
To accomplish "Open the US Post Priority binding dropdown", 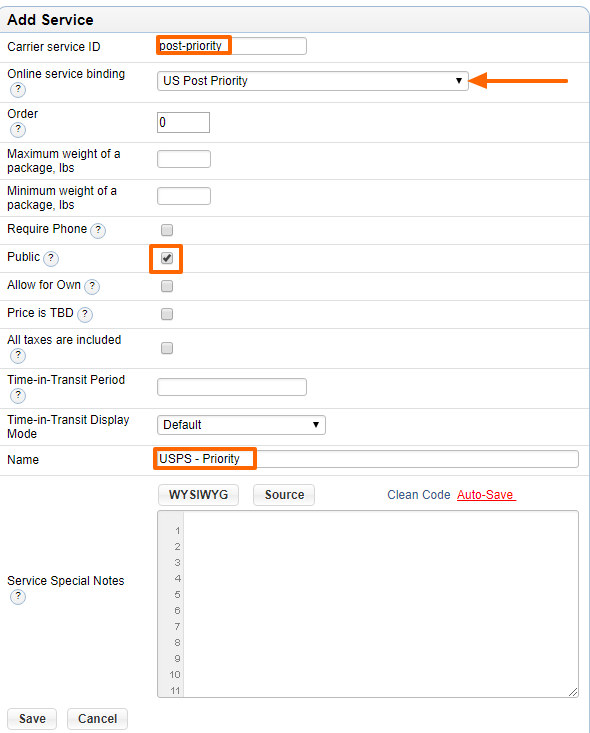I will 313,81.
